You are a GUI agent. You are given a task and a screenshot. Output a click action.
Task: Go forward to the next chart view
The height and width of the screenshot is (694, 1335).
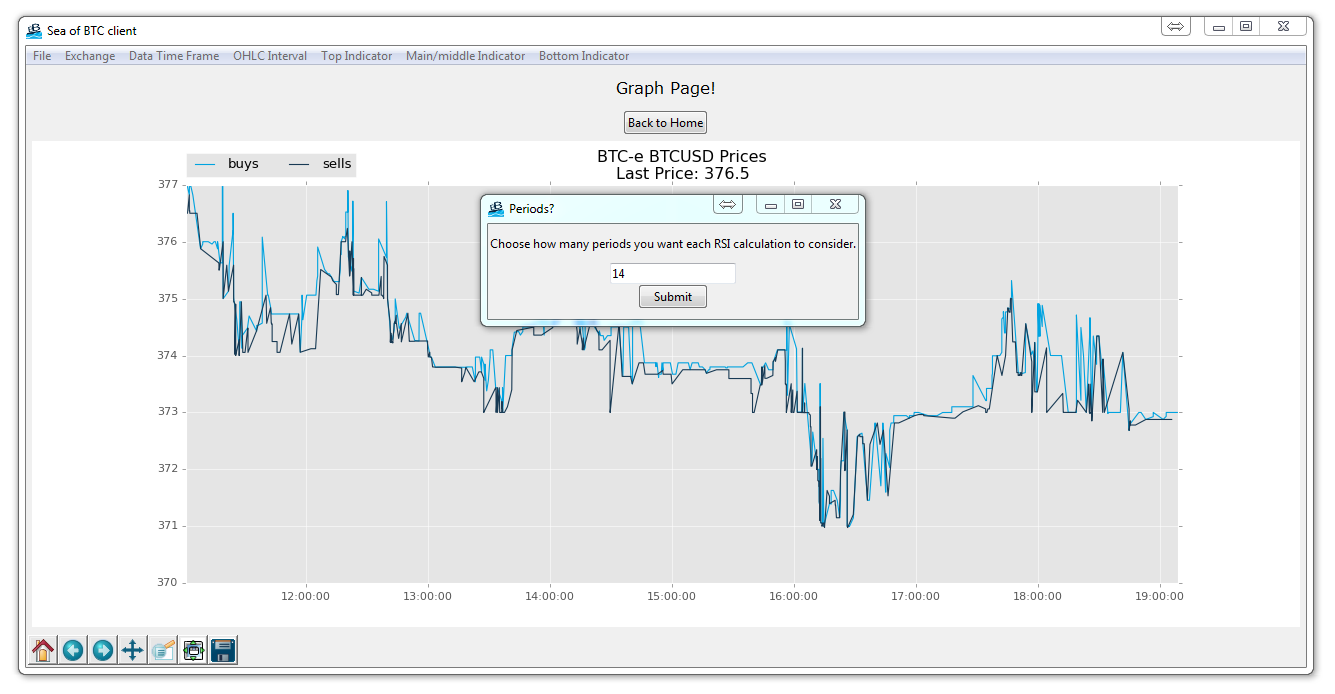[x=102, y=650]
